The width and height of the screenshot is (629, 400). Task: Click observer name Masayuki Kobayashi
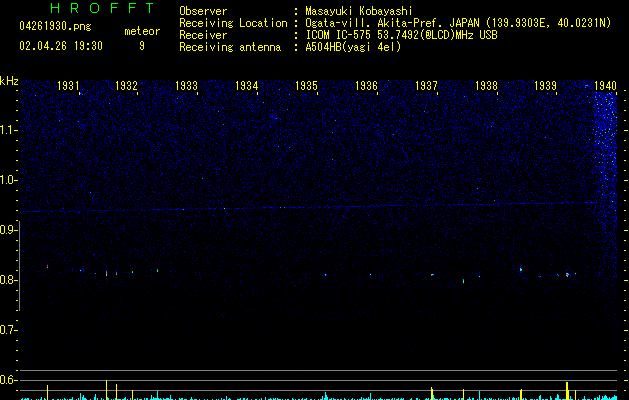[x=359, y=11]
